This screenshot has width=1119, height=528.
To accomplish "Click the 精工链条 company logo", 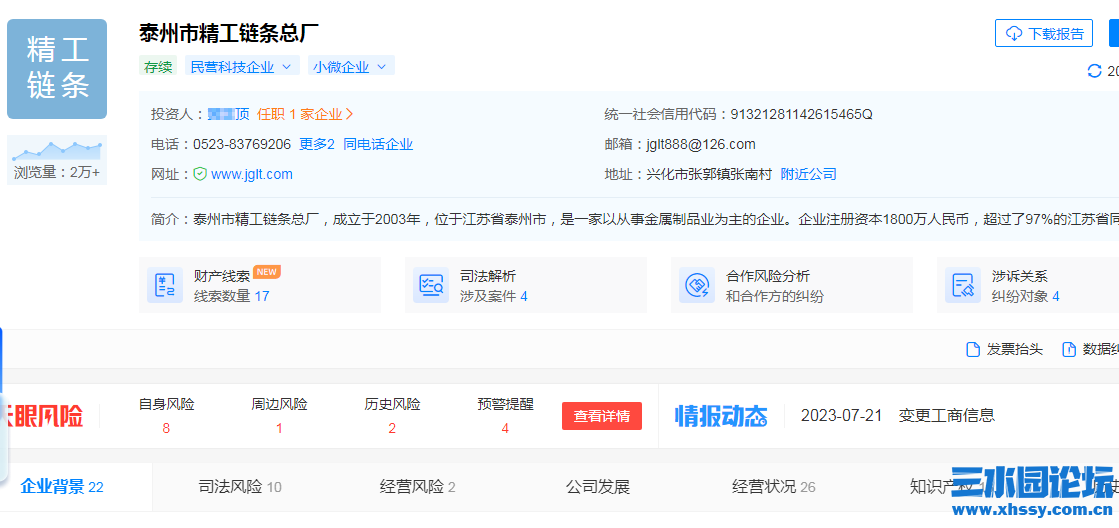I will (57, 68).
